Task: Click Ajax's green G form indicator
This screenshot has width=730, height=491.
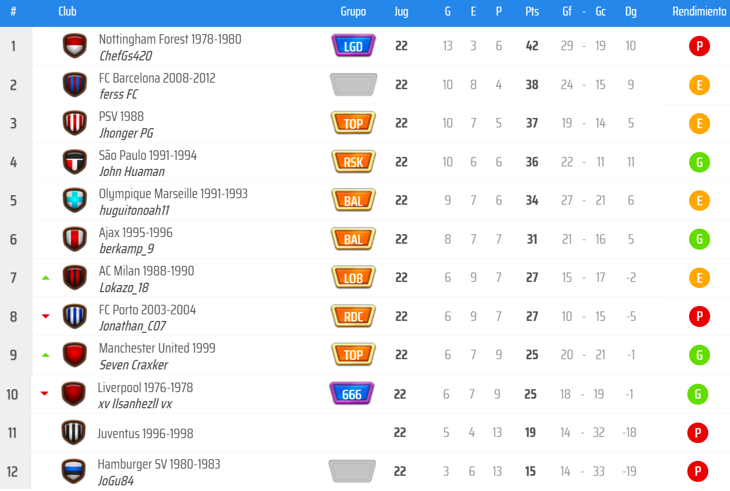Action: click(x=699, y=239)
